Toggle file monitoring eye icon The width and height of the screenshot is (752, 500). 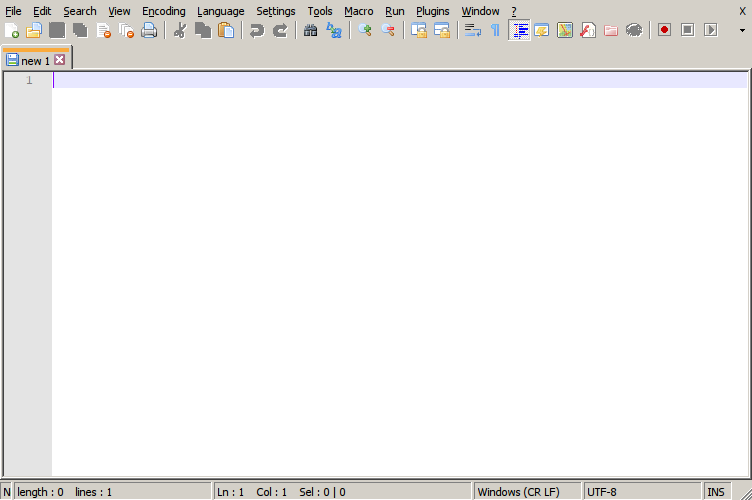634,31
